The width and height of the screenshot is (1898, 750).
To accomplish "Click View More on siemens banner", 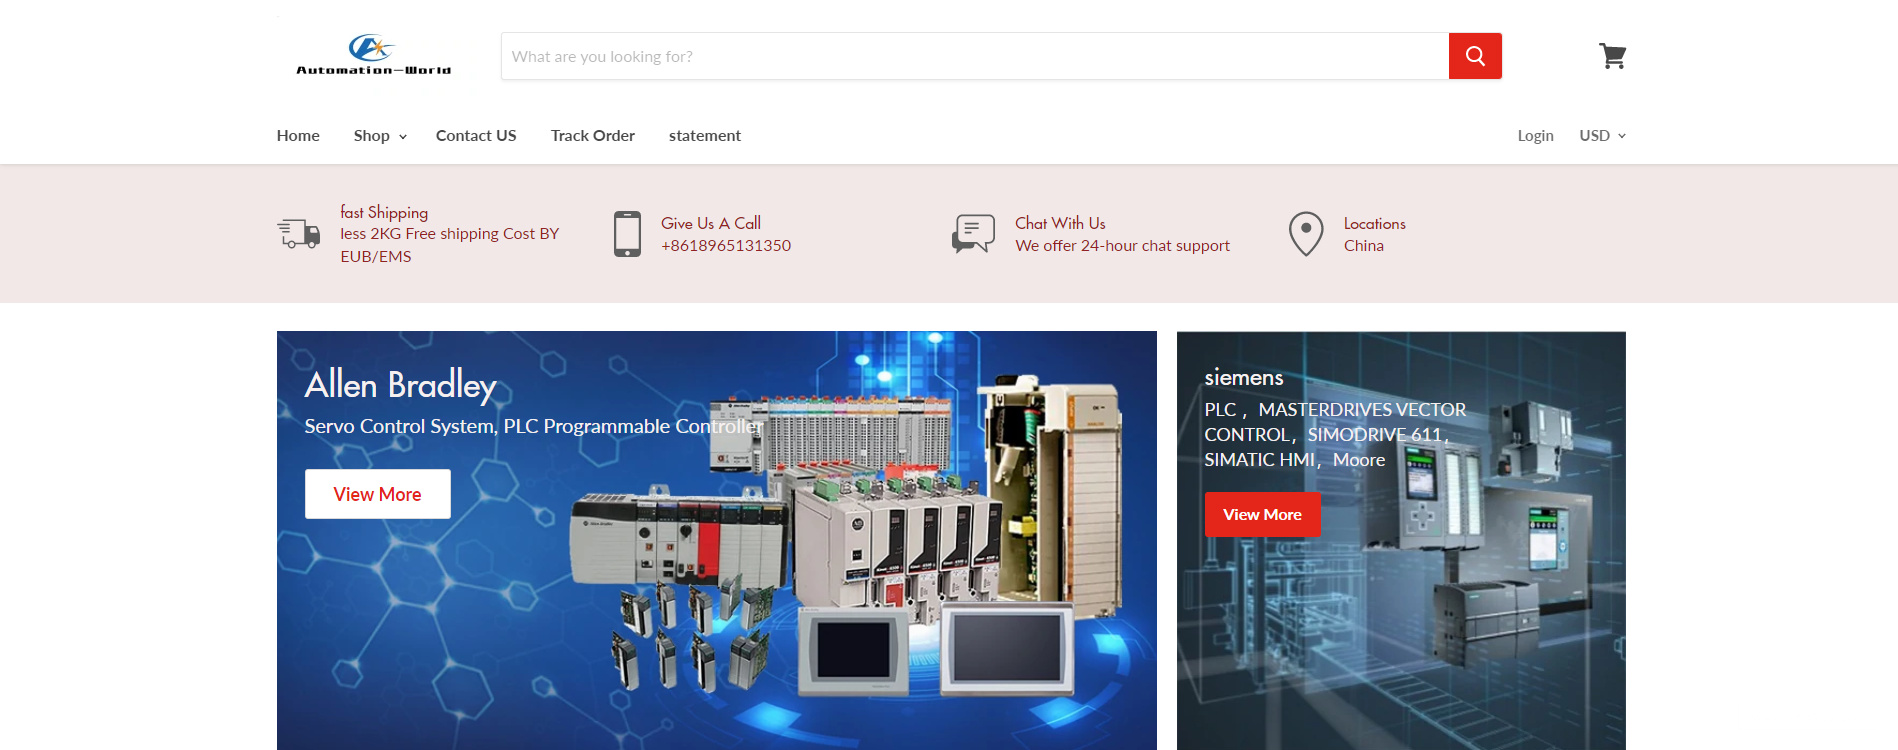I will point(1262,515).
